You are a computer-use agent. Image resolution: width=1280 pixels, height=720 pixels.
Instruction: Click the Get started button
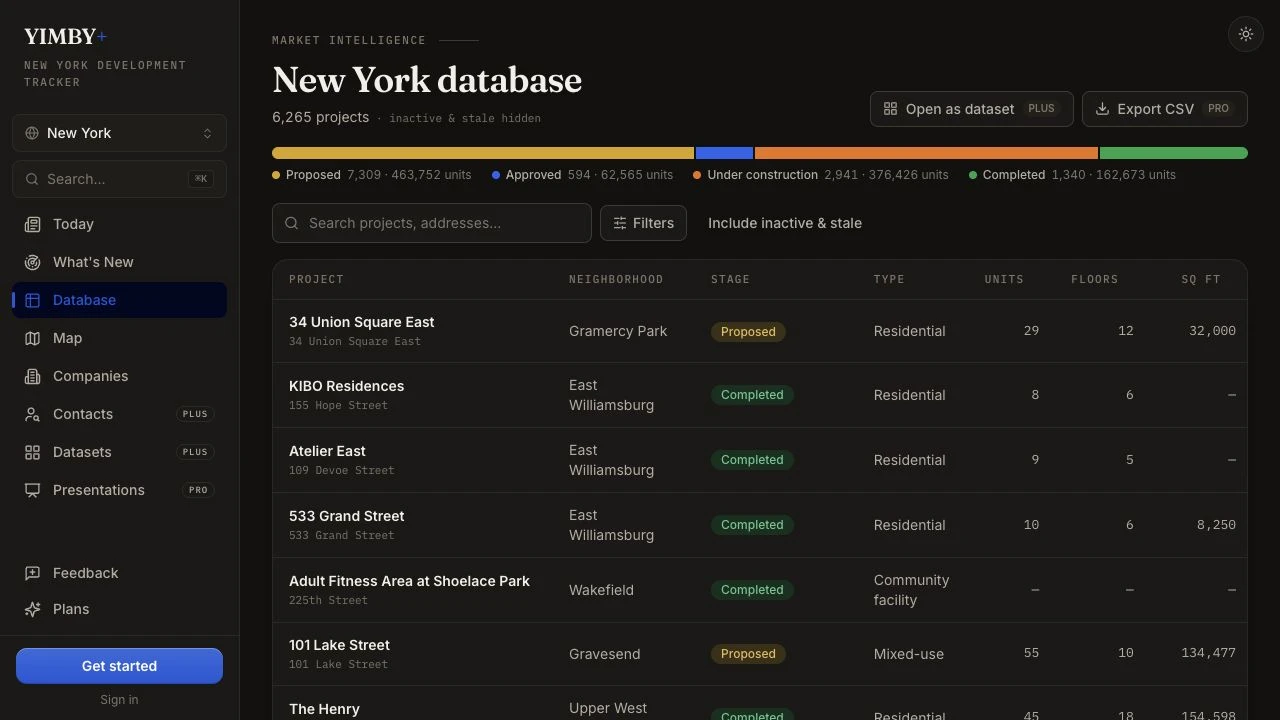119,666
